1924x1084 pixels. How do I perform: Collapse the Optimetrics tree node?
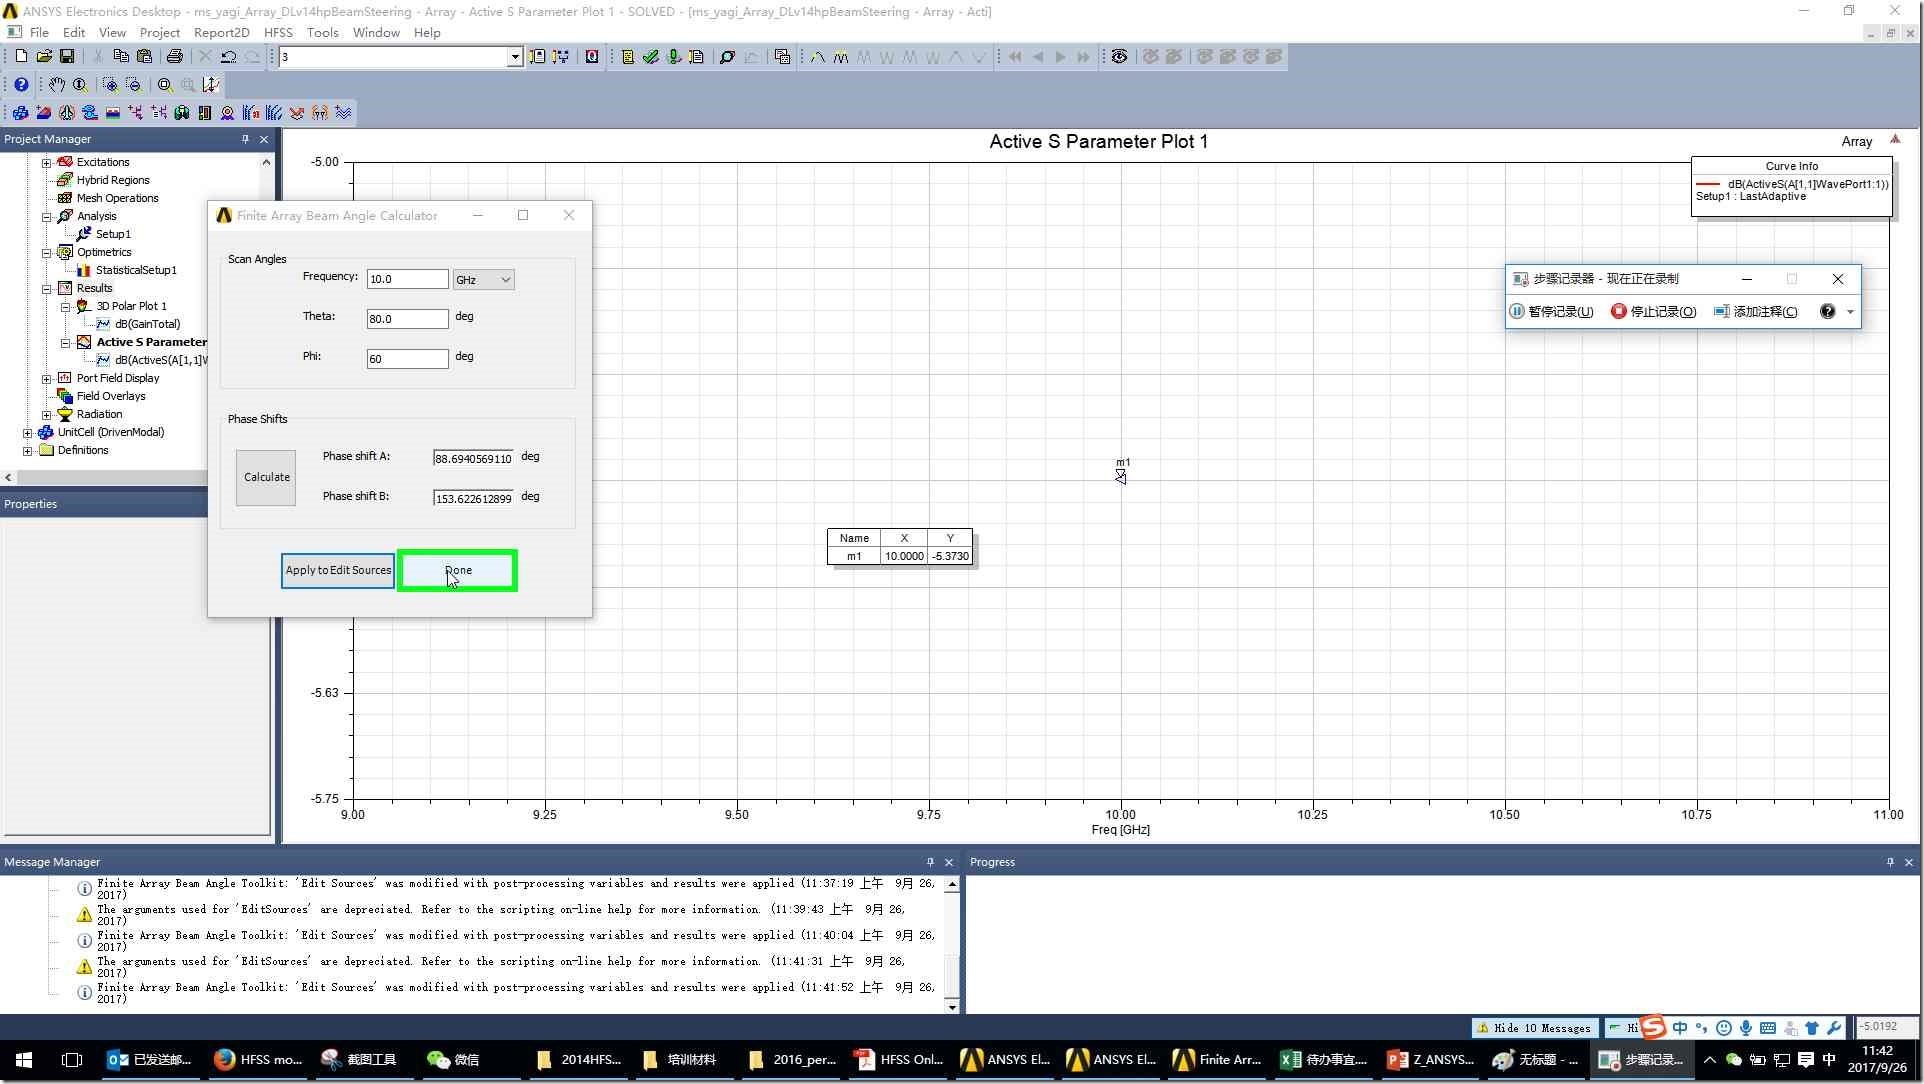(x=46, y=252)
